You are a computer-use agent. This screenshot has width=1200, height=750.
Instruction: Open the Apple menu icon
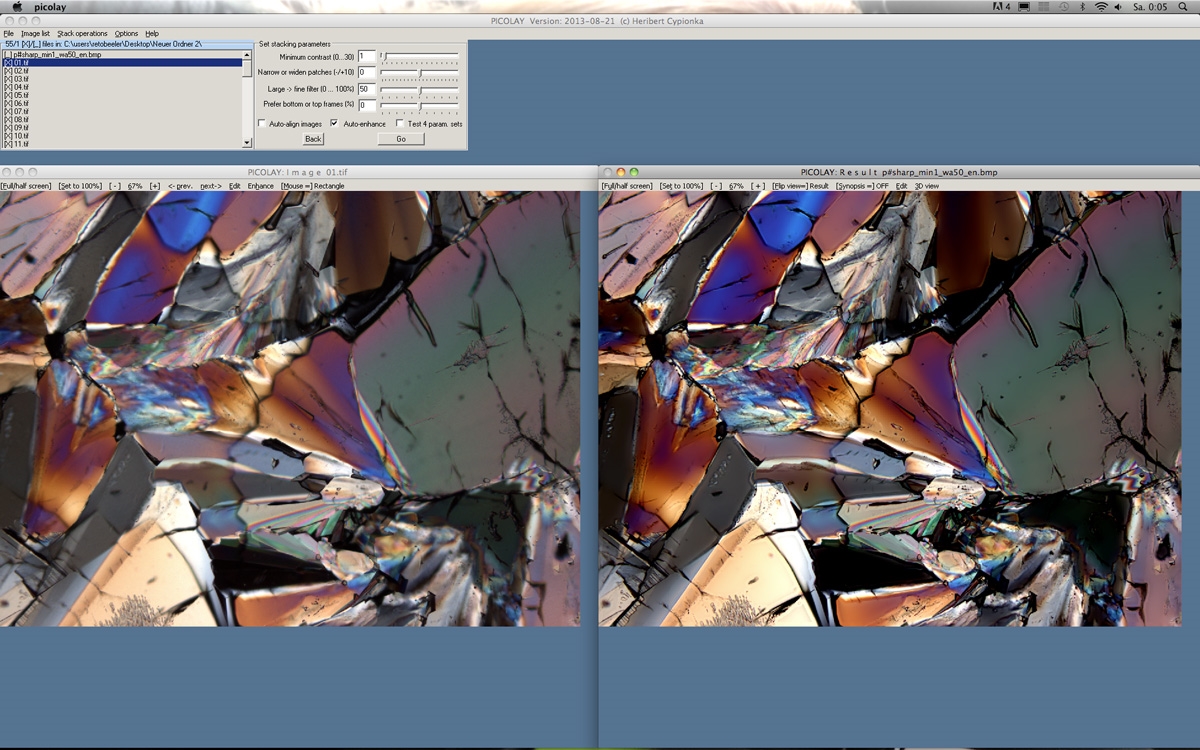pos(17,6)
